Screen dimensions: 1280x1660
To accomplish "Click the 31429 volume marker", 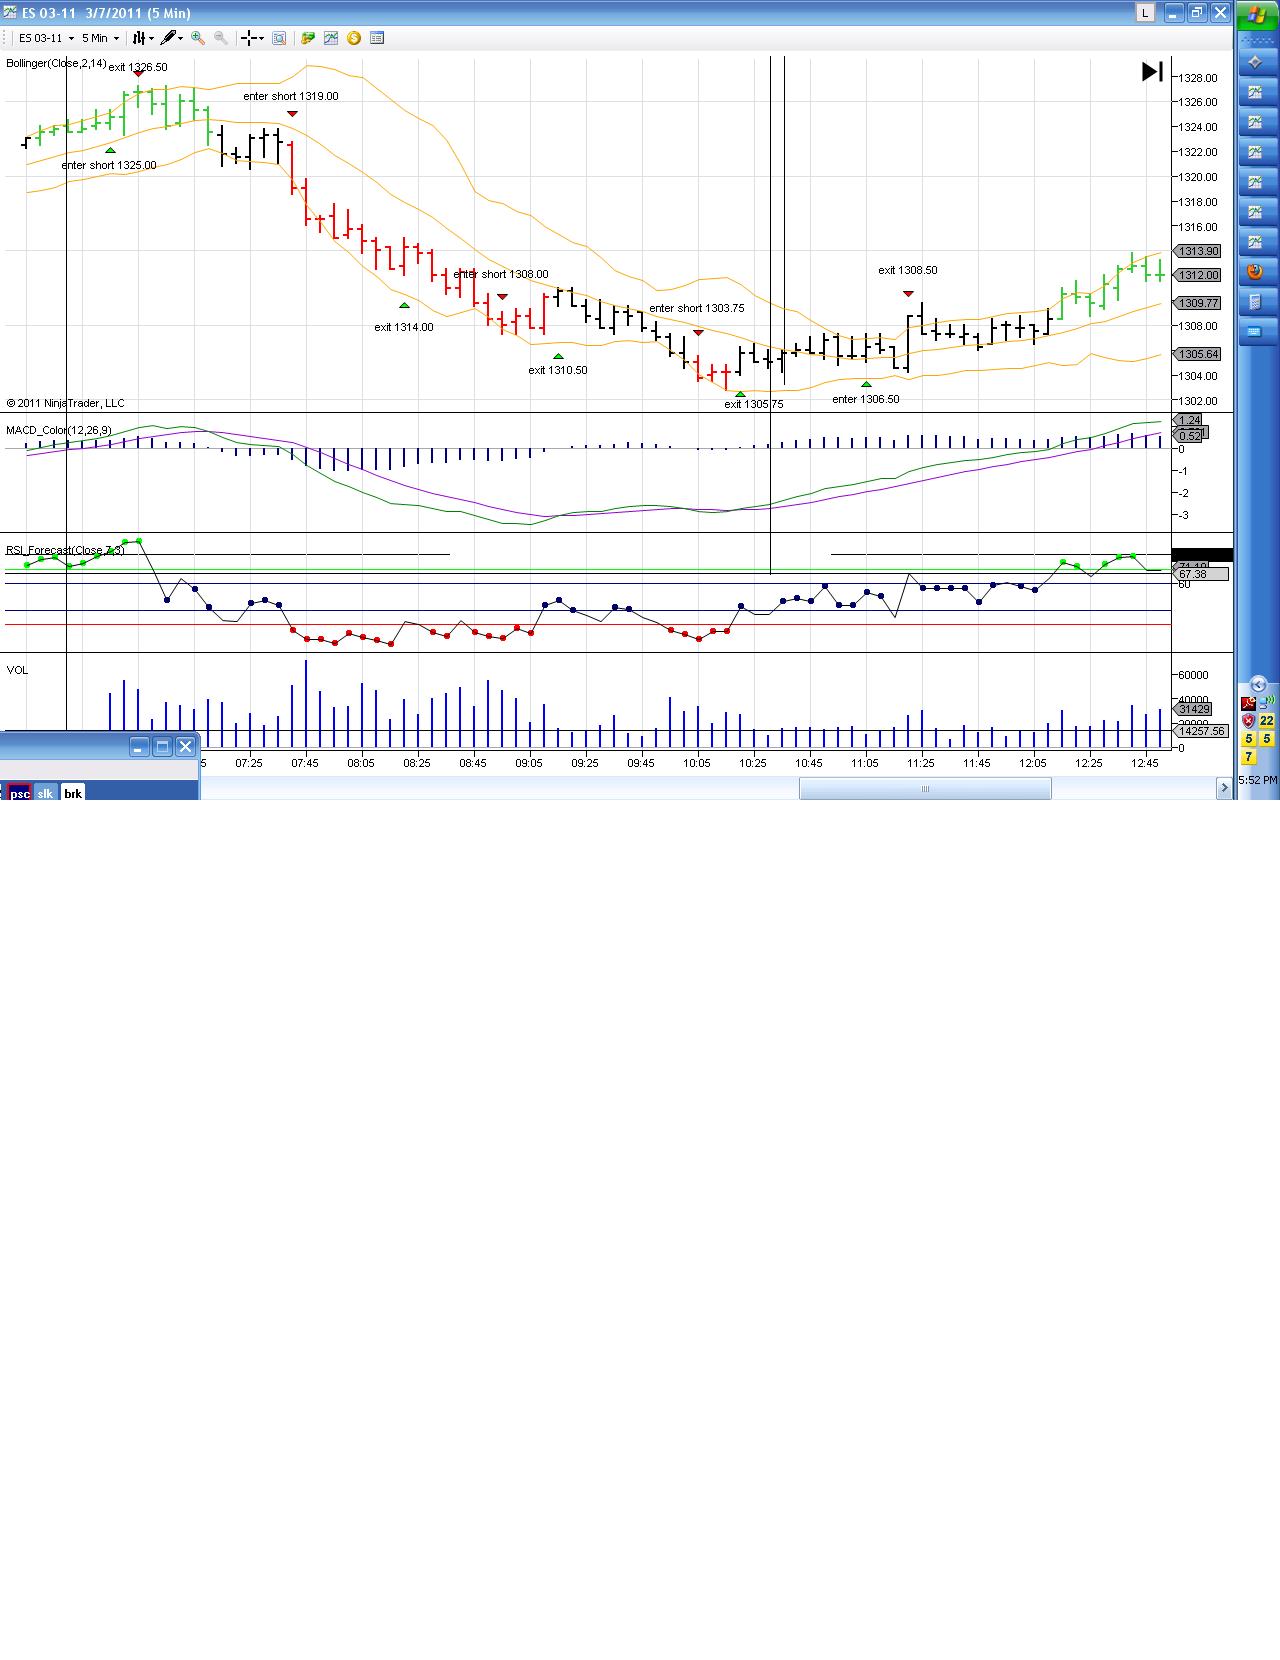I will click(x=1194, y=709).
